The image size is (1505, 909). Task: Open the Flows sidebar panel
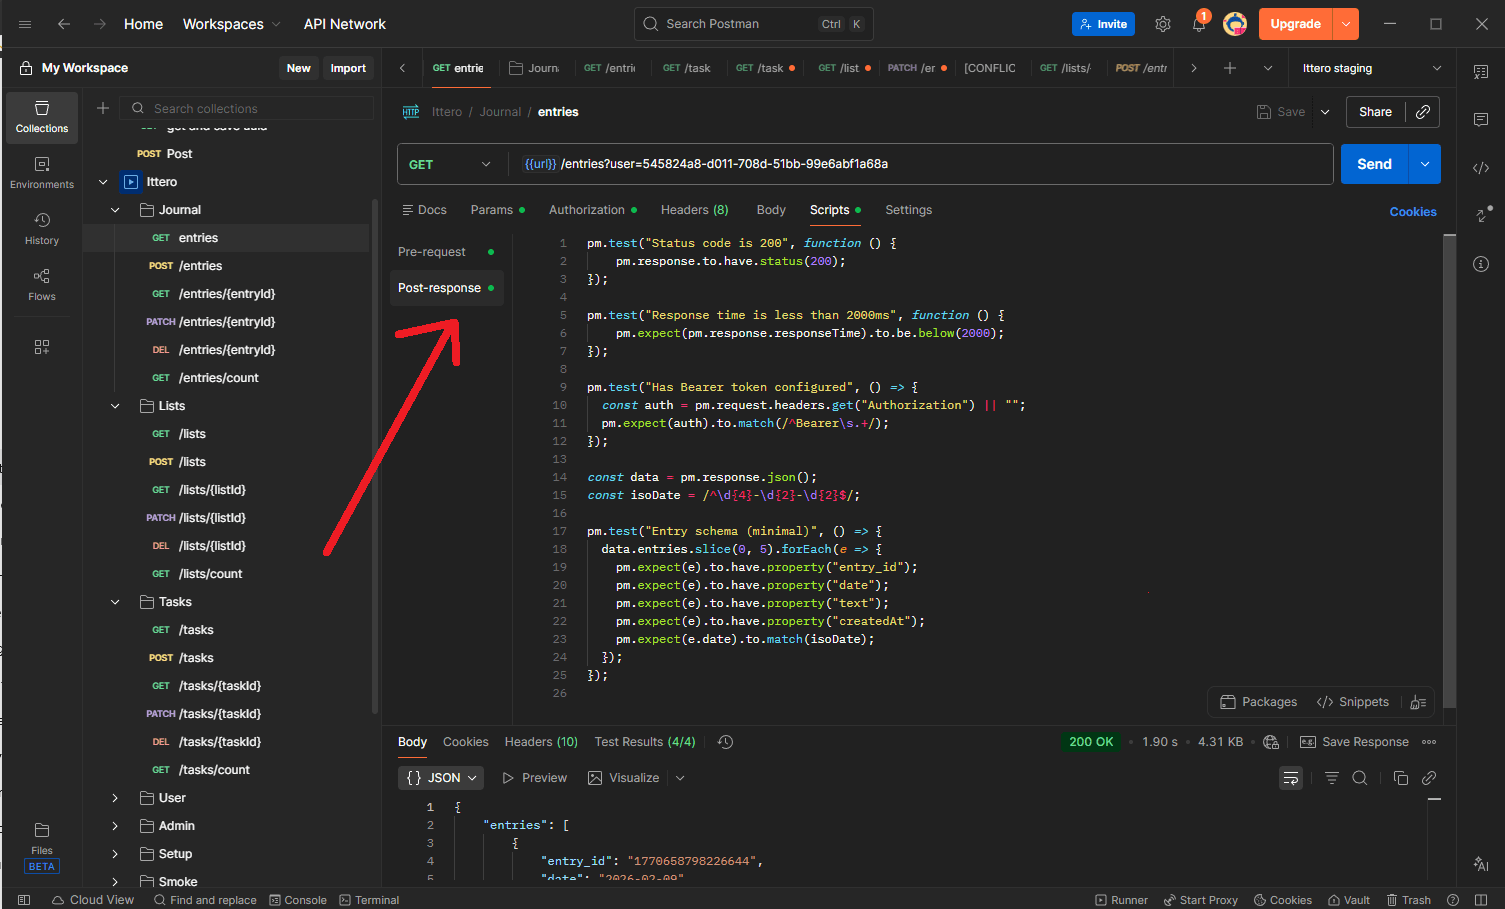click(42, 284)
